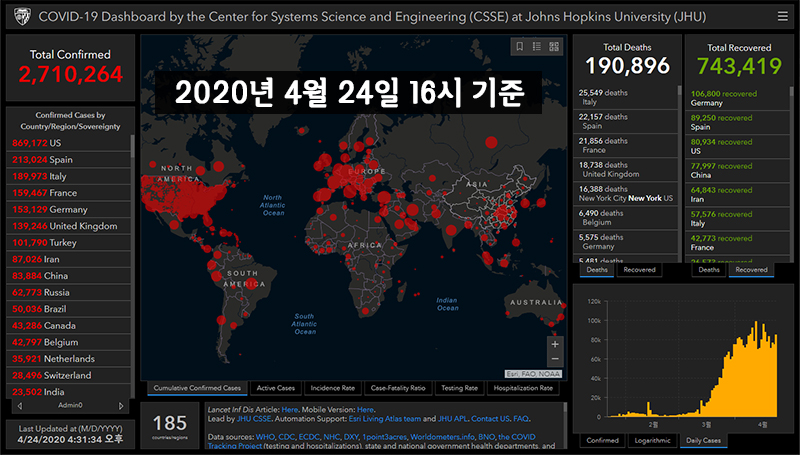Click 106,800 recovered Germany entry
This screenshot has height=455, width=800.
tap(738, 98)
